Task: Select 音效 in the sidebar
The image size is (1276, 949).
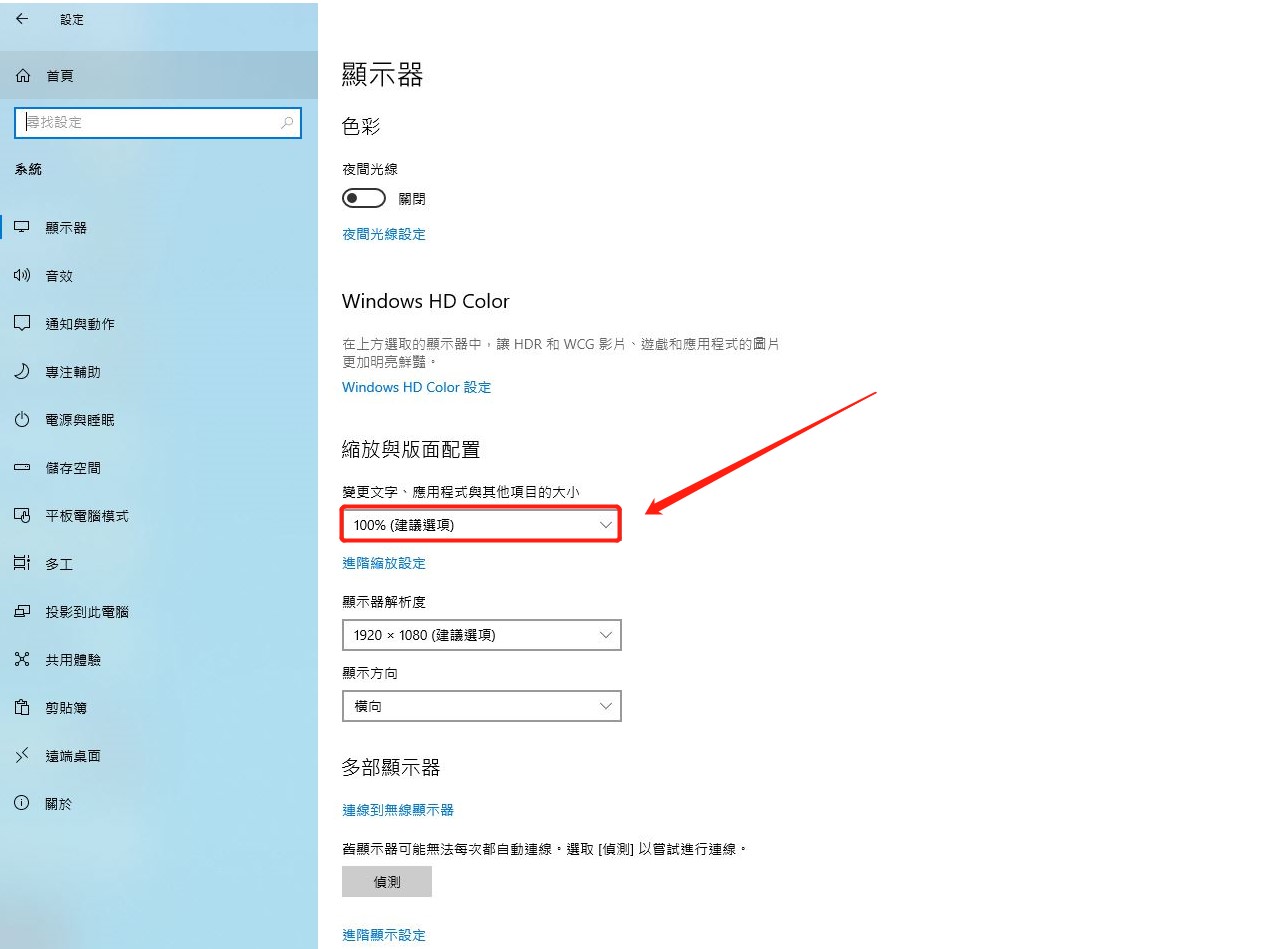Action: click(159, 276)
